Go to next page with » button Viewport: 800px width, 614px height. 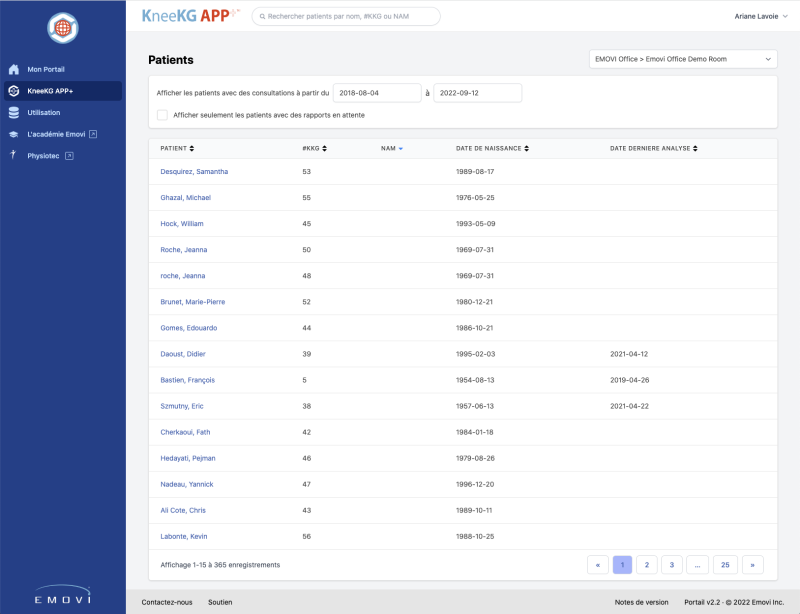pyautogui.click(x=753, y=565)
